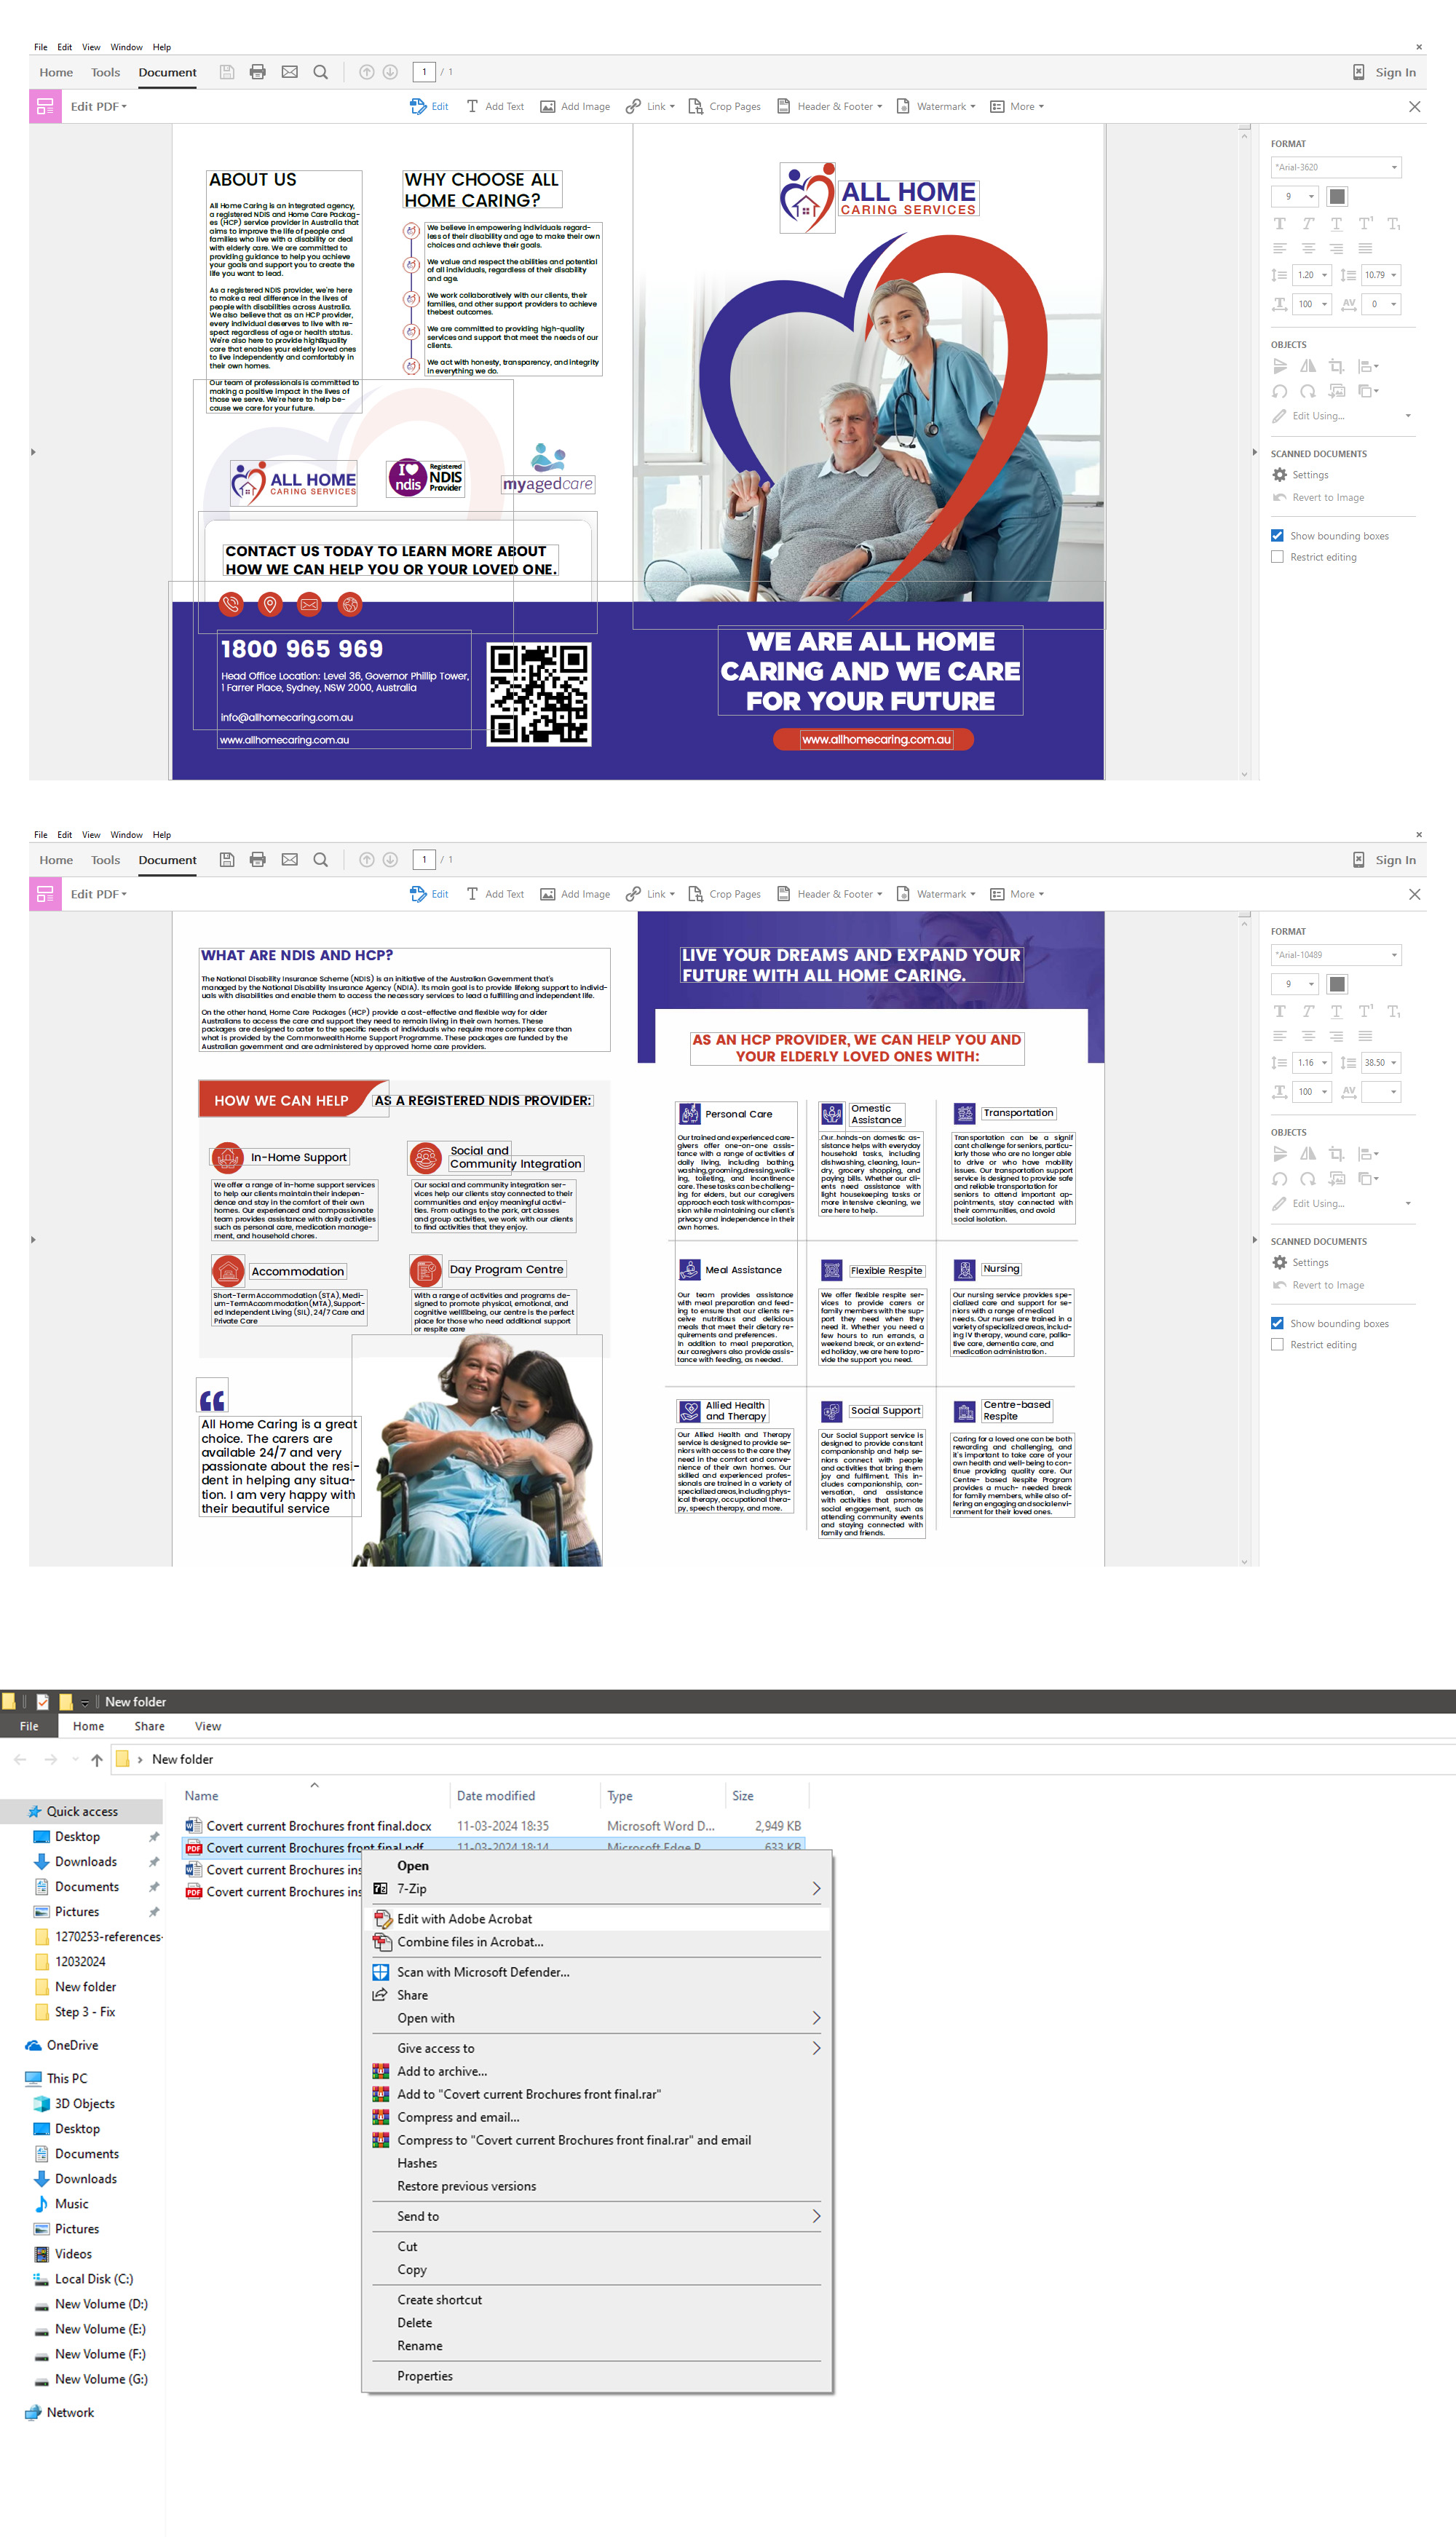Apply underline in the *Arial-10489 format panel
Viewport: 1456px width, 2537px height.
[1336, 1012]
